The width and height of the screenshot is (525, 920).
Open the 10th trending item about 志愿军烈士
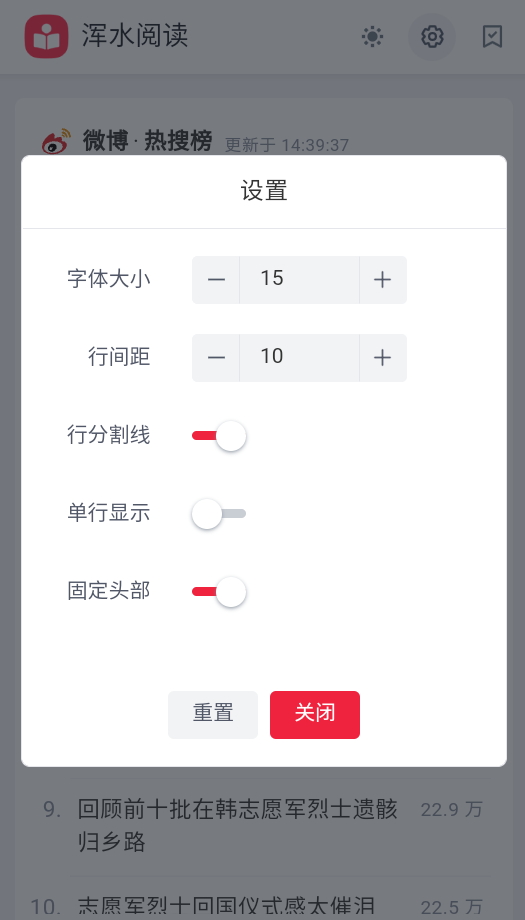pos(226,907)
